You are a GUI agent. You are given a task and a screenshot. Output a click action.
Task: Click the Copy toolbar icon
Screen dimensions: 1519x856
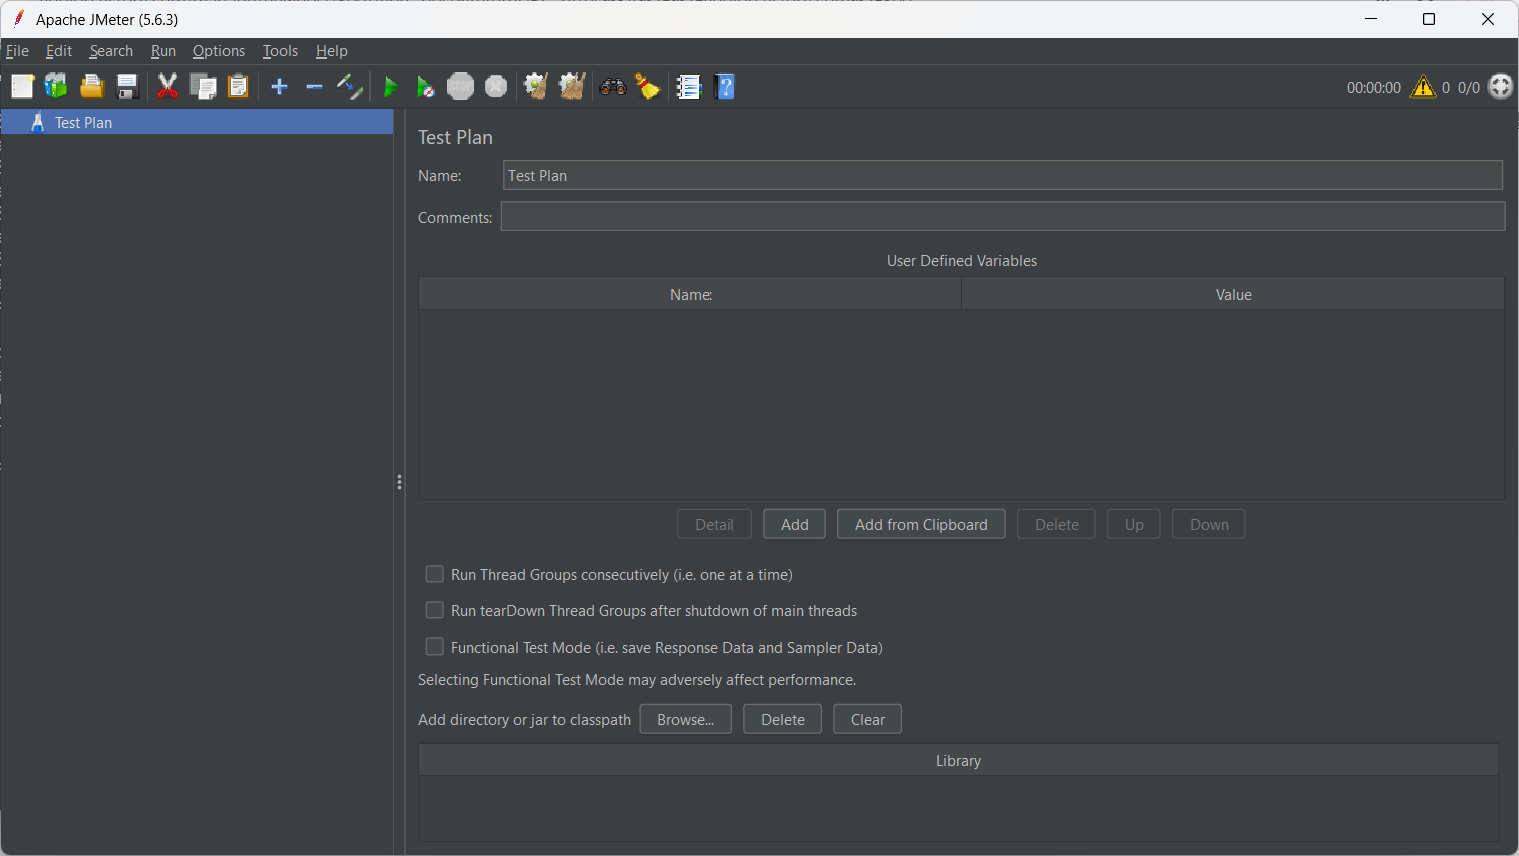203,87
